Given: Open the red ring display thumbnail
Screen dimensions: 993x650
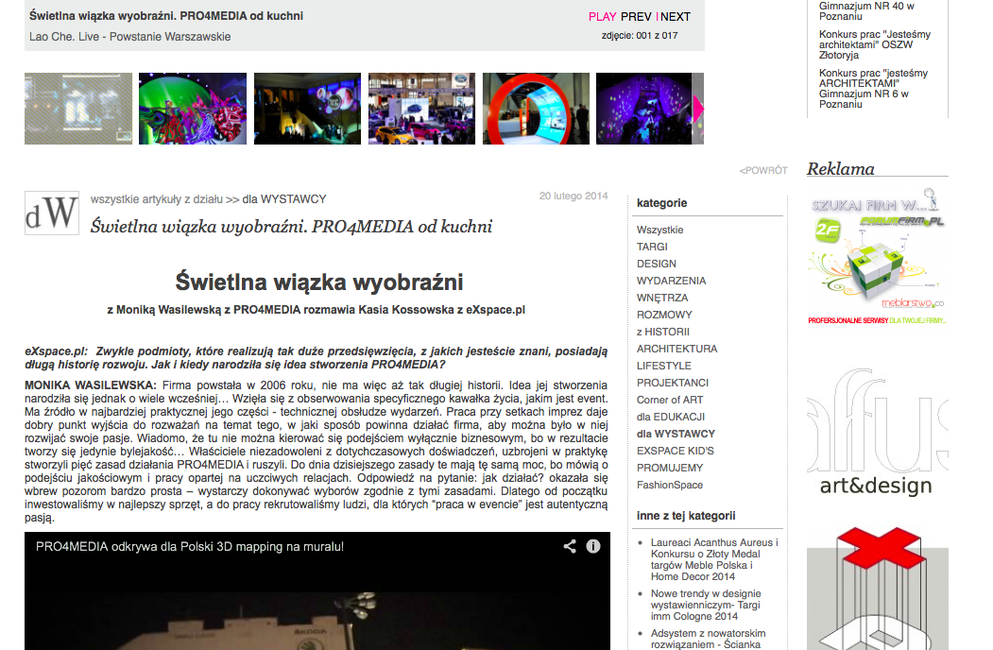Looking at the screenshot, I should coord(536,109).
